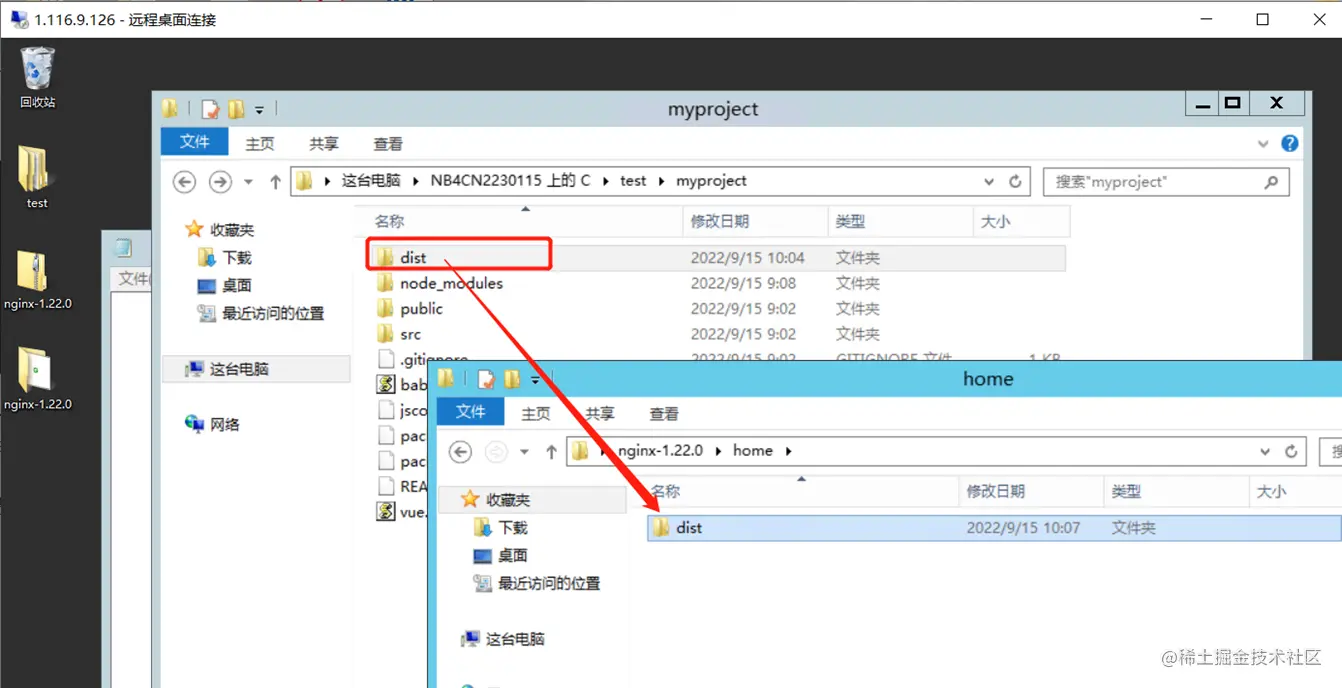Go back in myproject window

coord(184,182)
